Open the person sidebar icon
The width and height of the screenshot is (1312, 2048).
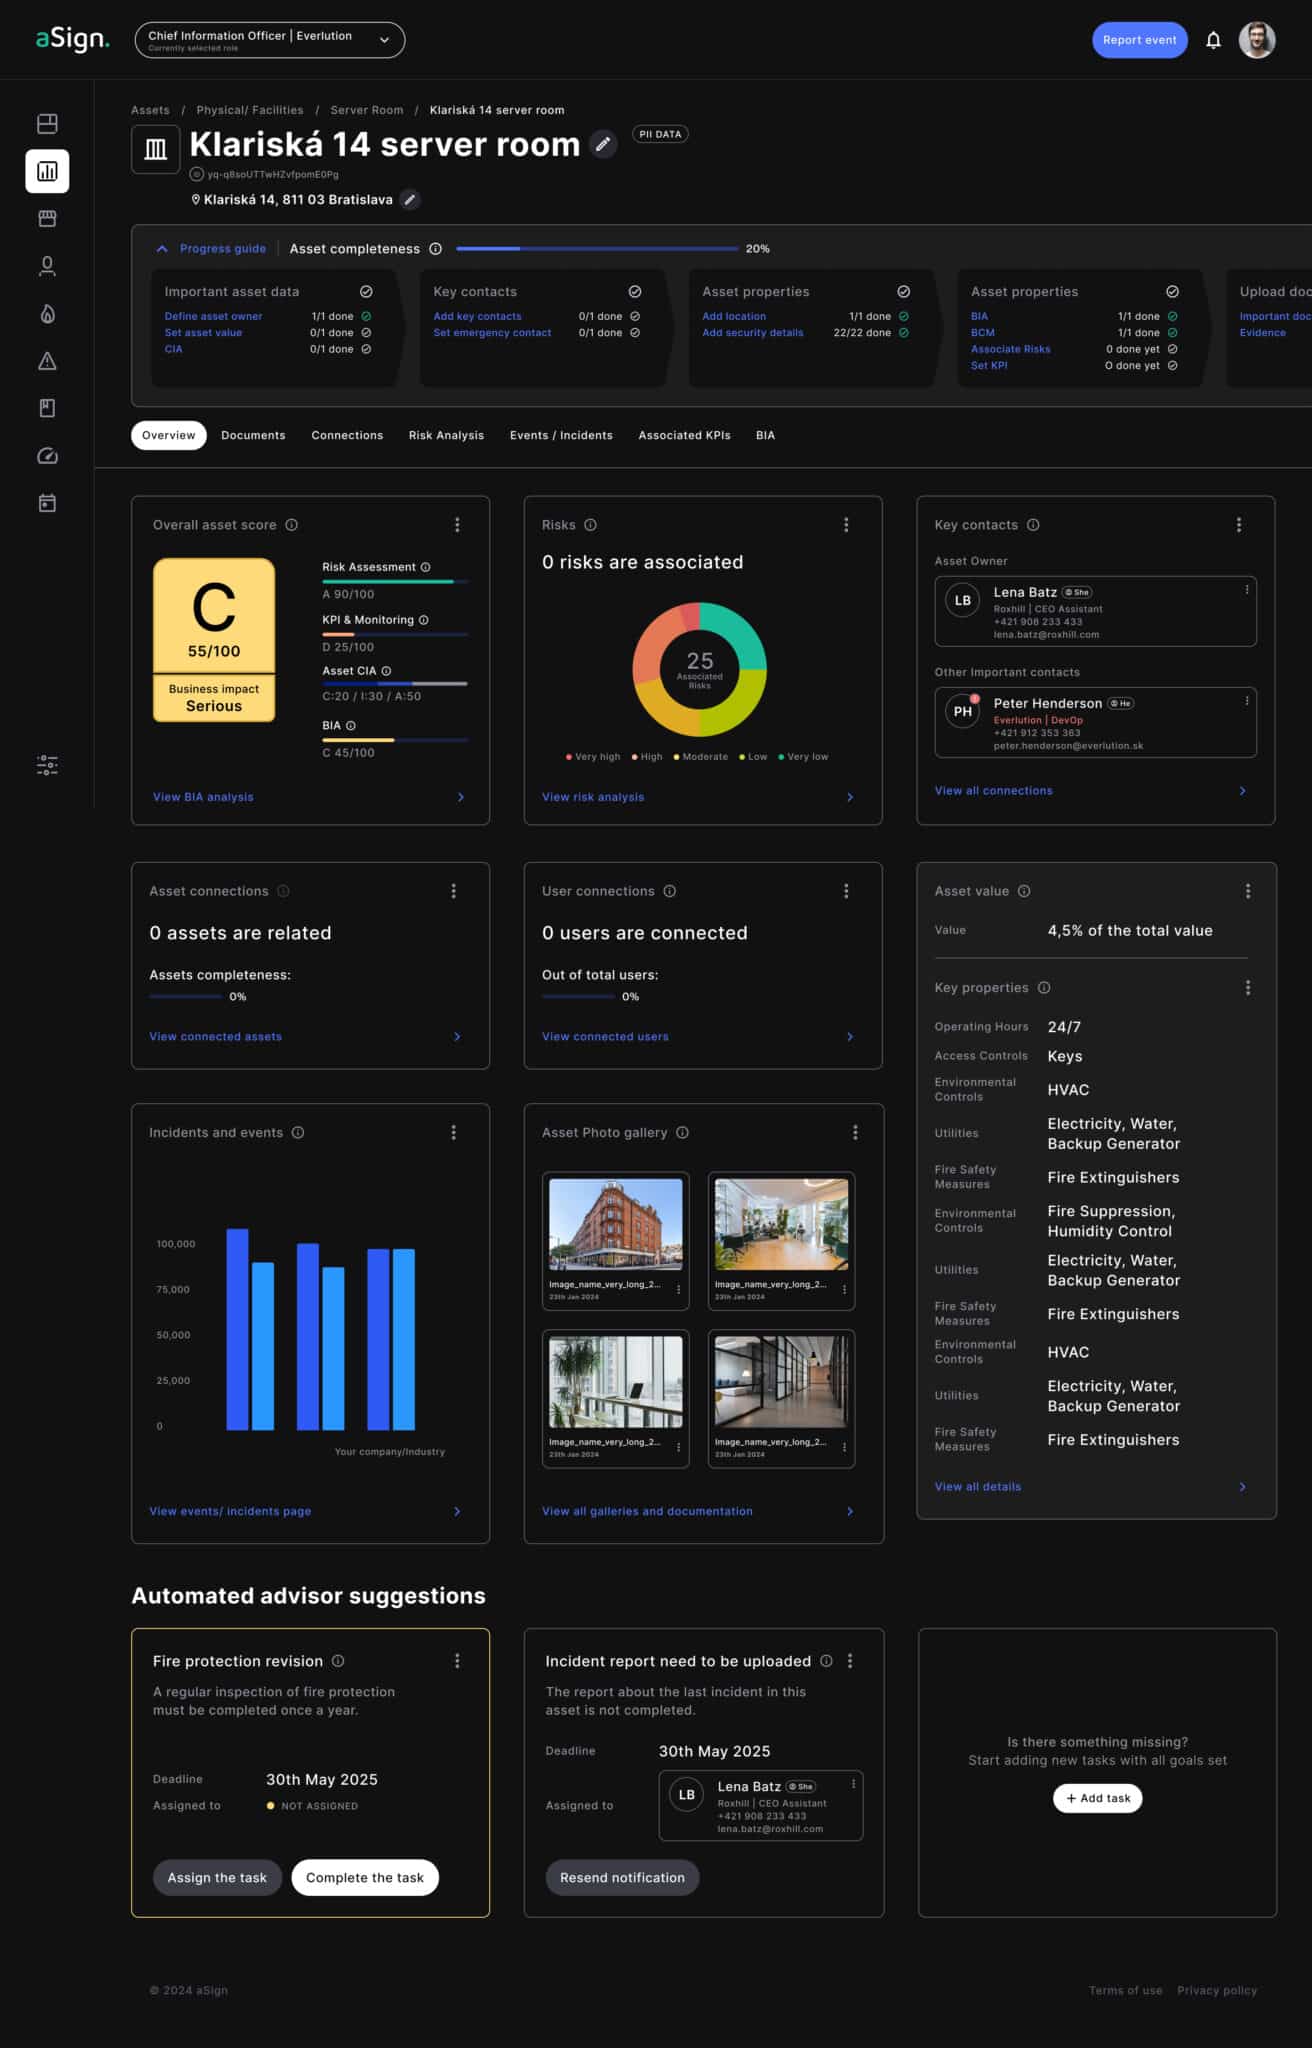[47, 266]
